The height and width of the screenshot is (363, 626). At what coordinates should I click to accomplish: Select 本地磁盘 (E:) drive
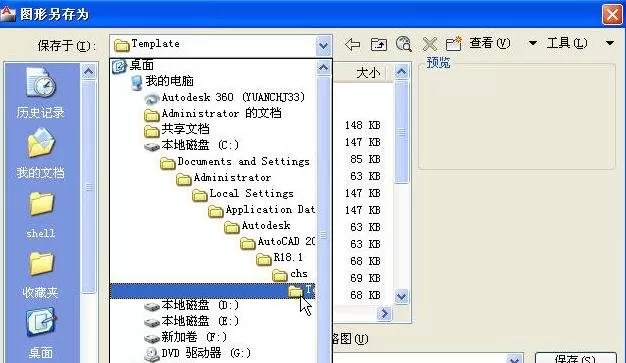192,322
